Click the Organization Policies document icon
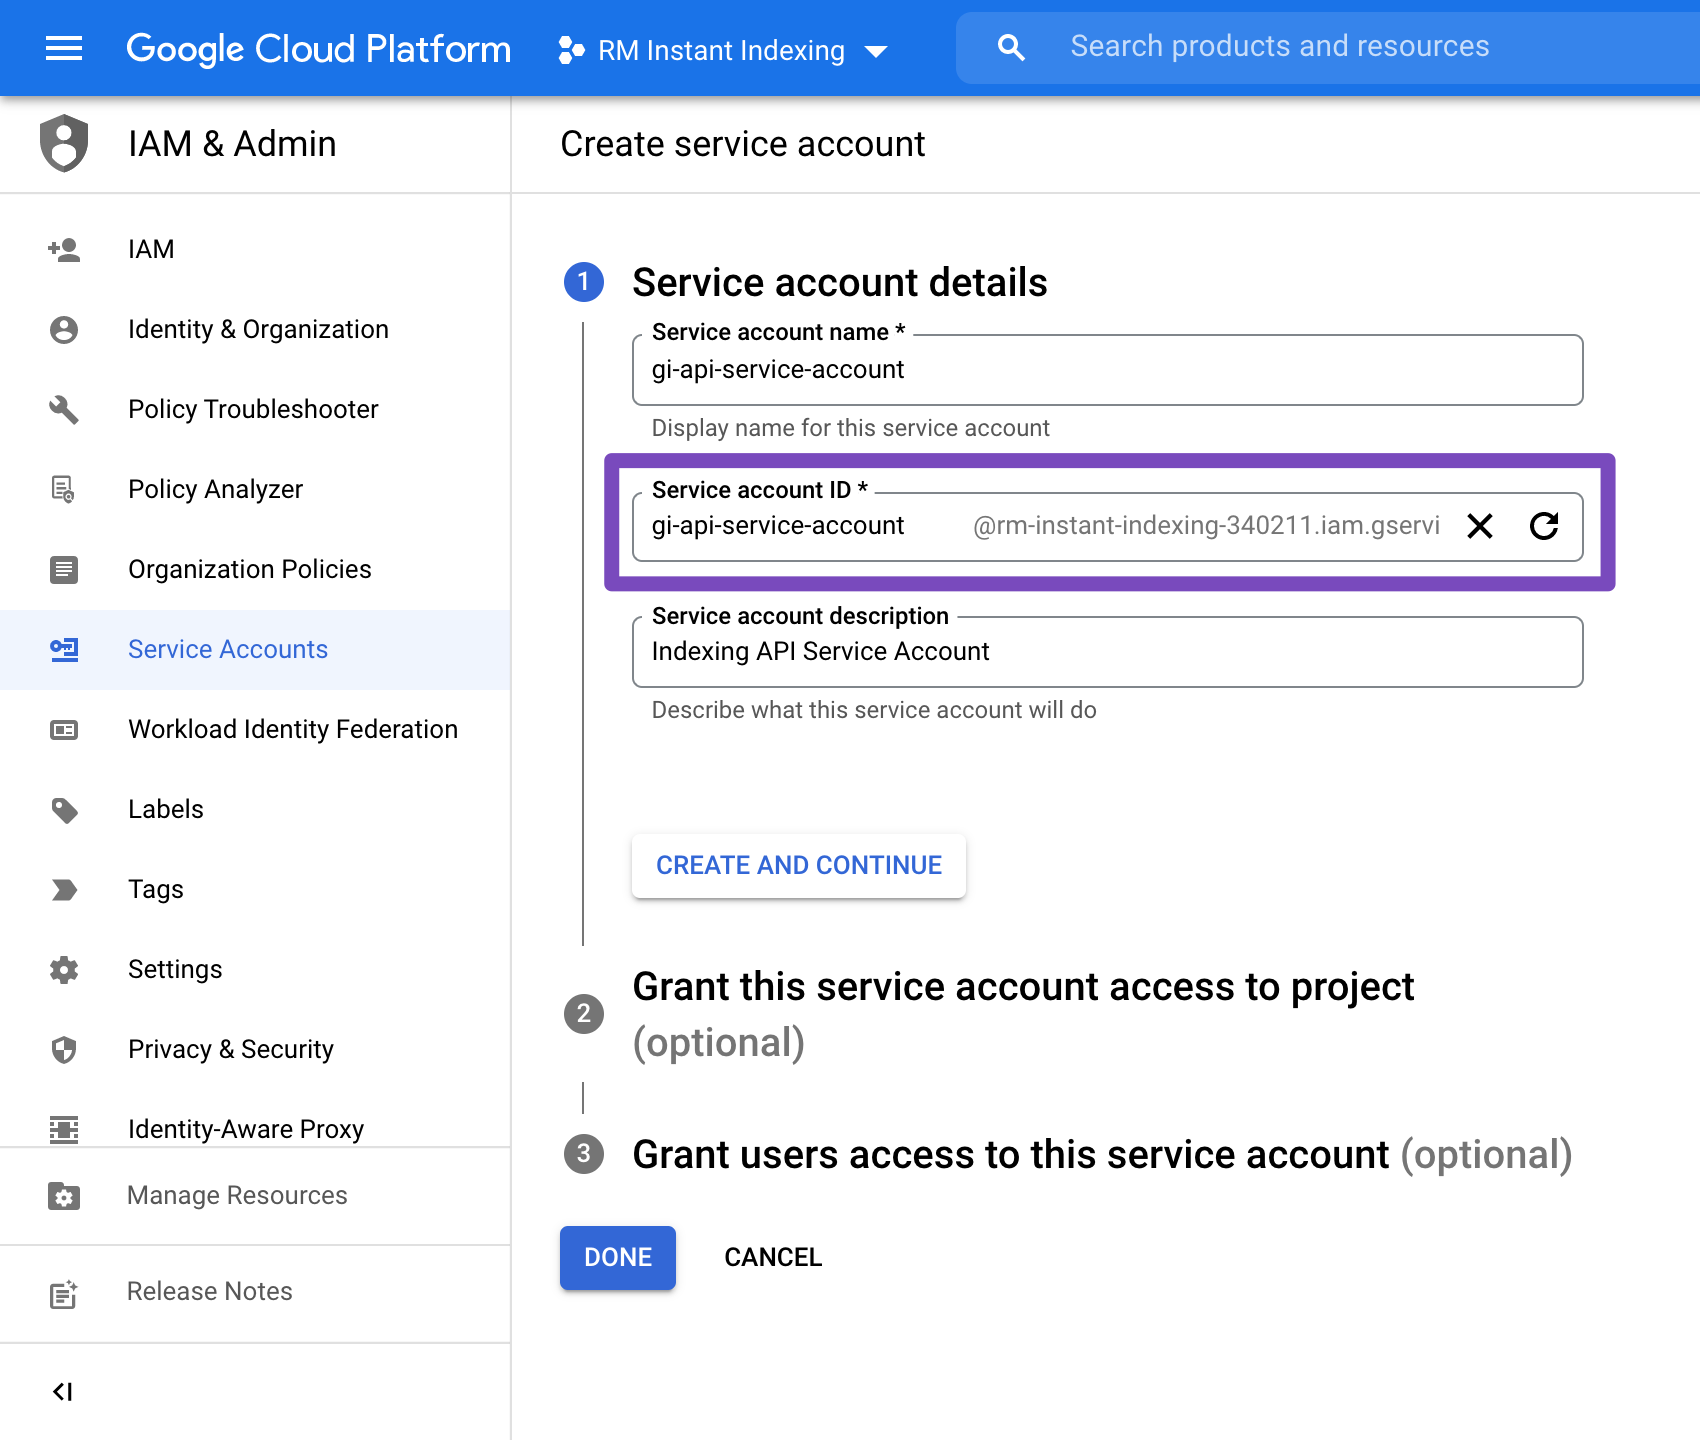 [x=64, y=569]
